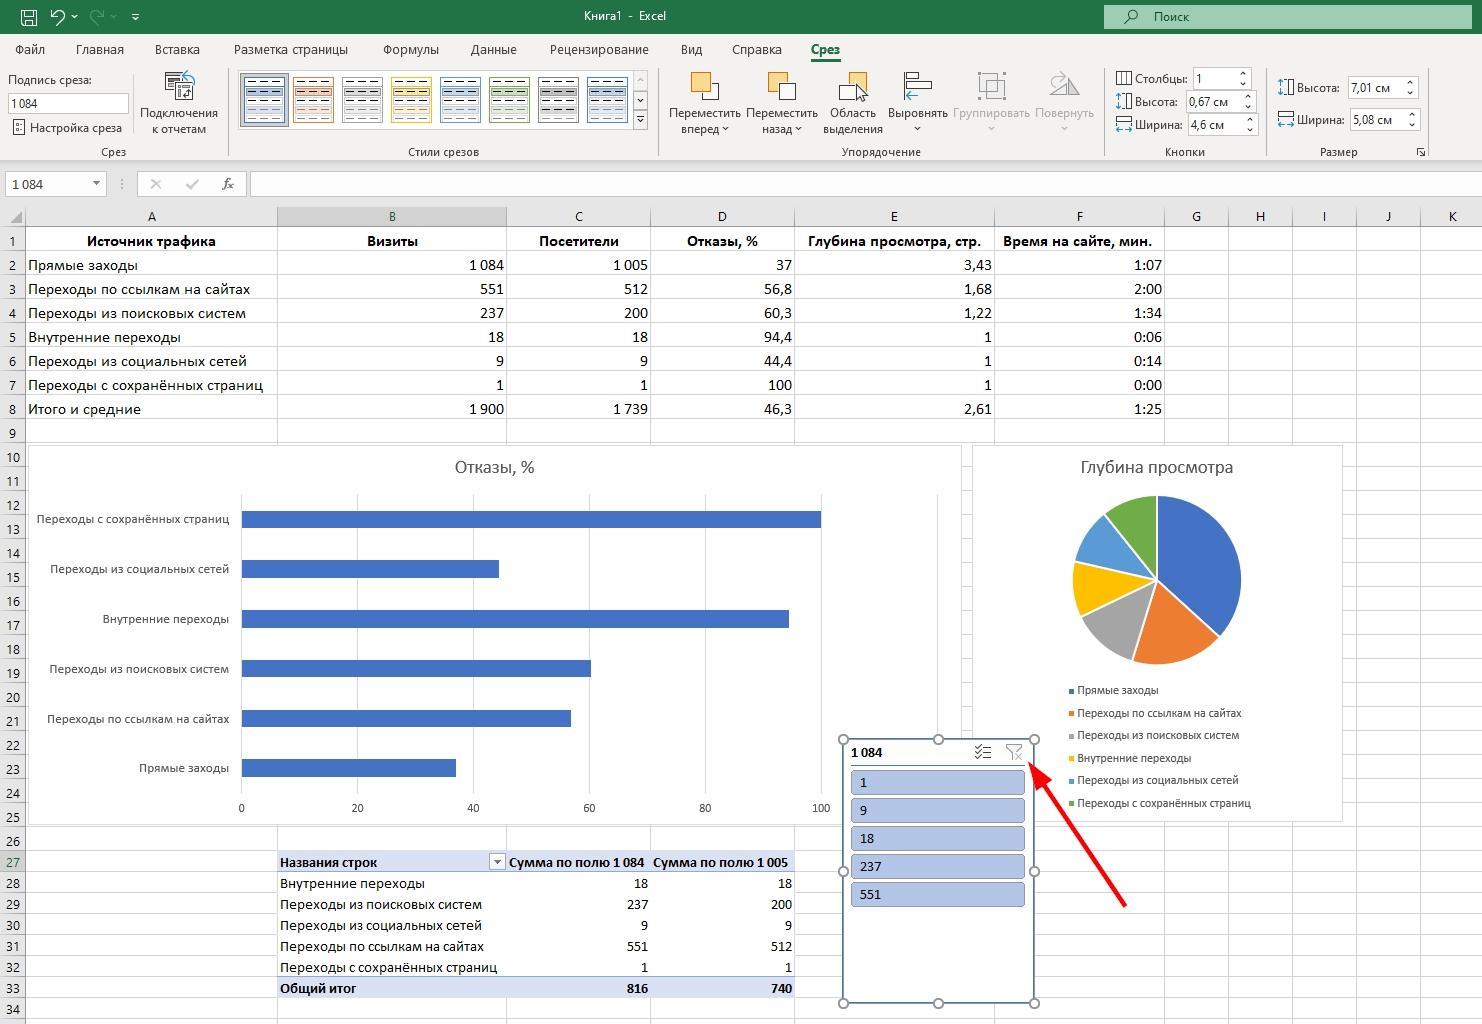The height and width of the screenshot is (1024, 1482).
Task: Increase Столбцы count stepper
Action: coord(1243,73)
